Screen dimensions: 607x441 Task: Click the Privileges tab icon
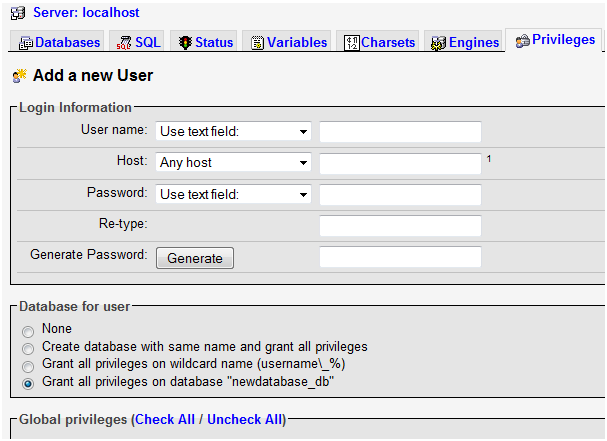(522, 41)
